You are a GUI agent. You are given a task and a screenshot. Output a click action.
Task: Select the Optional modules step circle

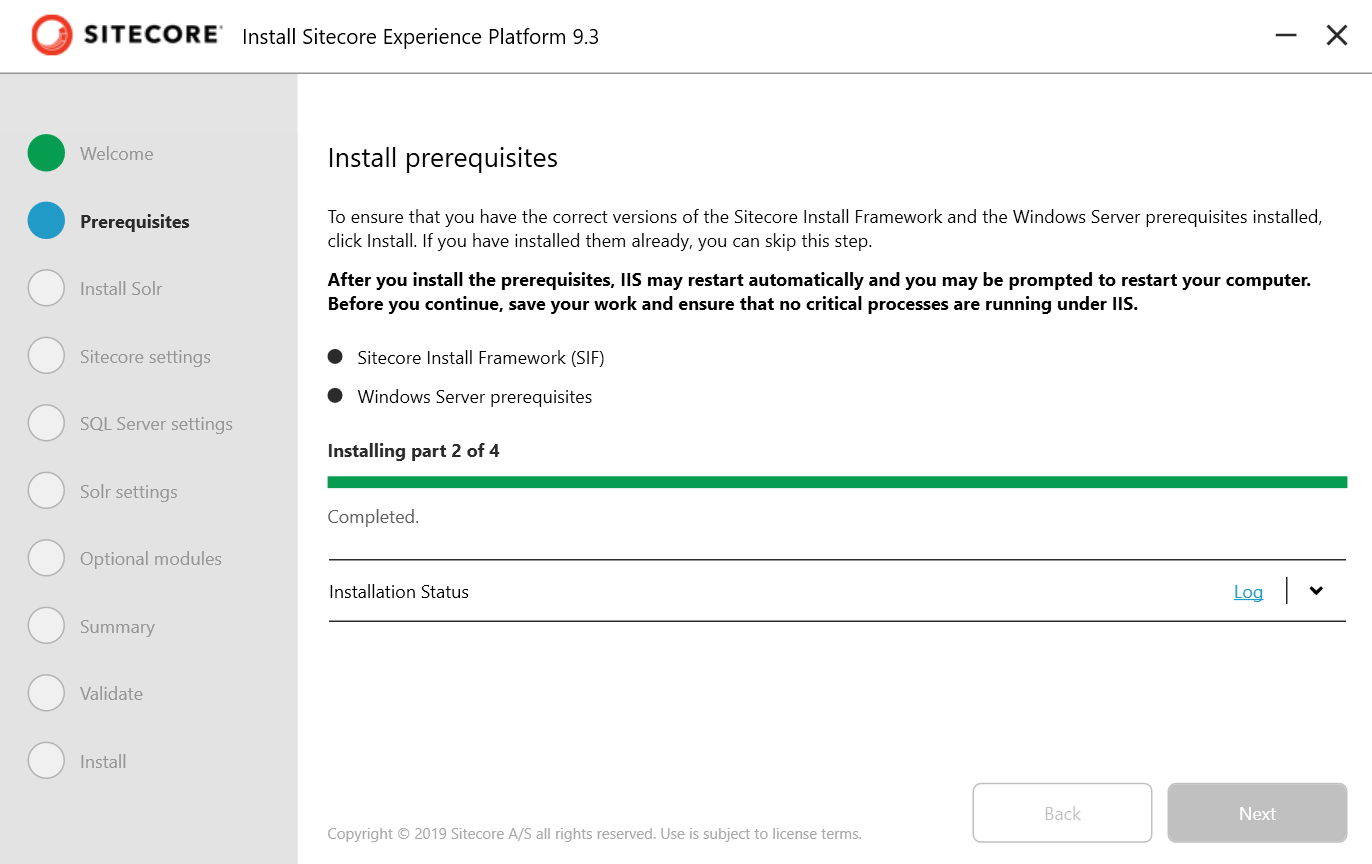[46, 558]
